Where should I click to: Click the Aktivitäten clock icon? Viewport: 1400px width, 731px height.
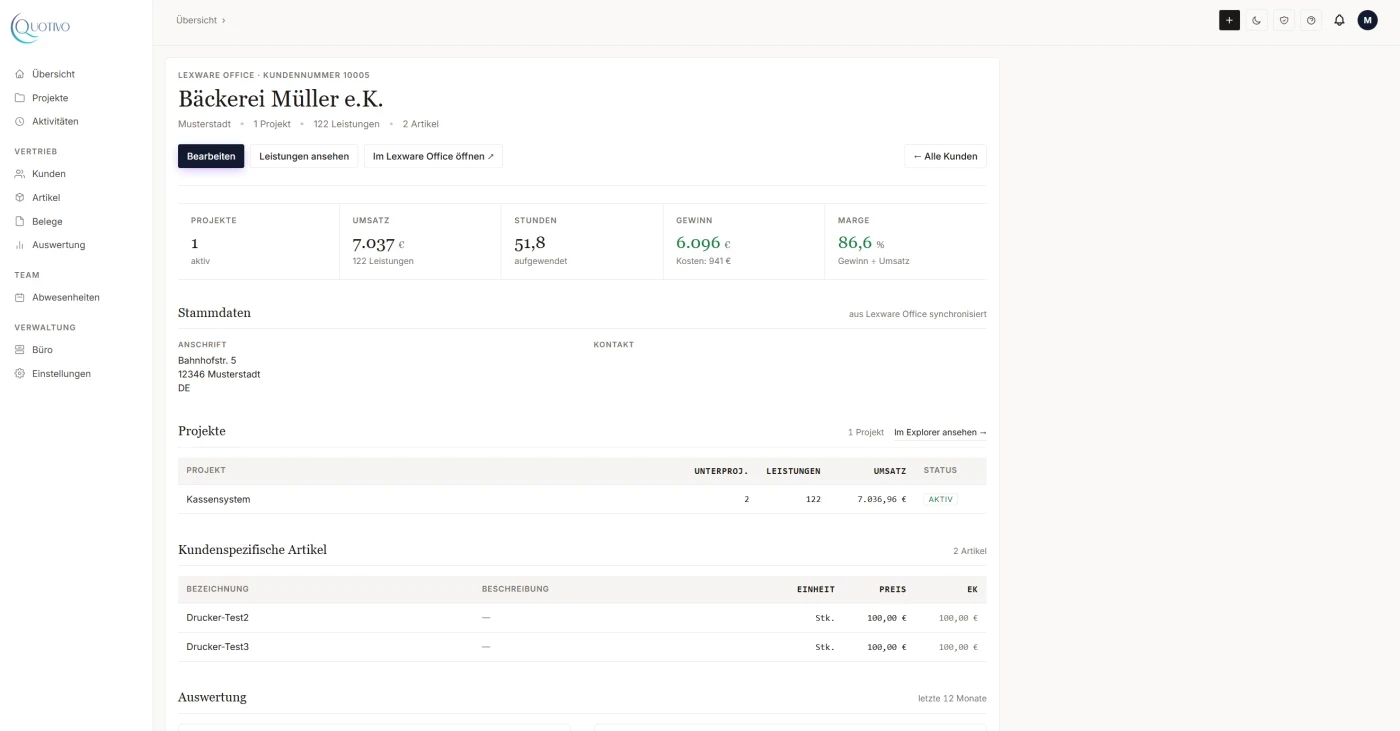tap(20, 121)
